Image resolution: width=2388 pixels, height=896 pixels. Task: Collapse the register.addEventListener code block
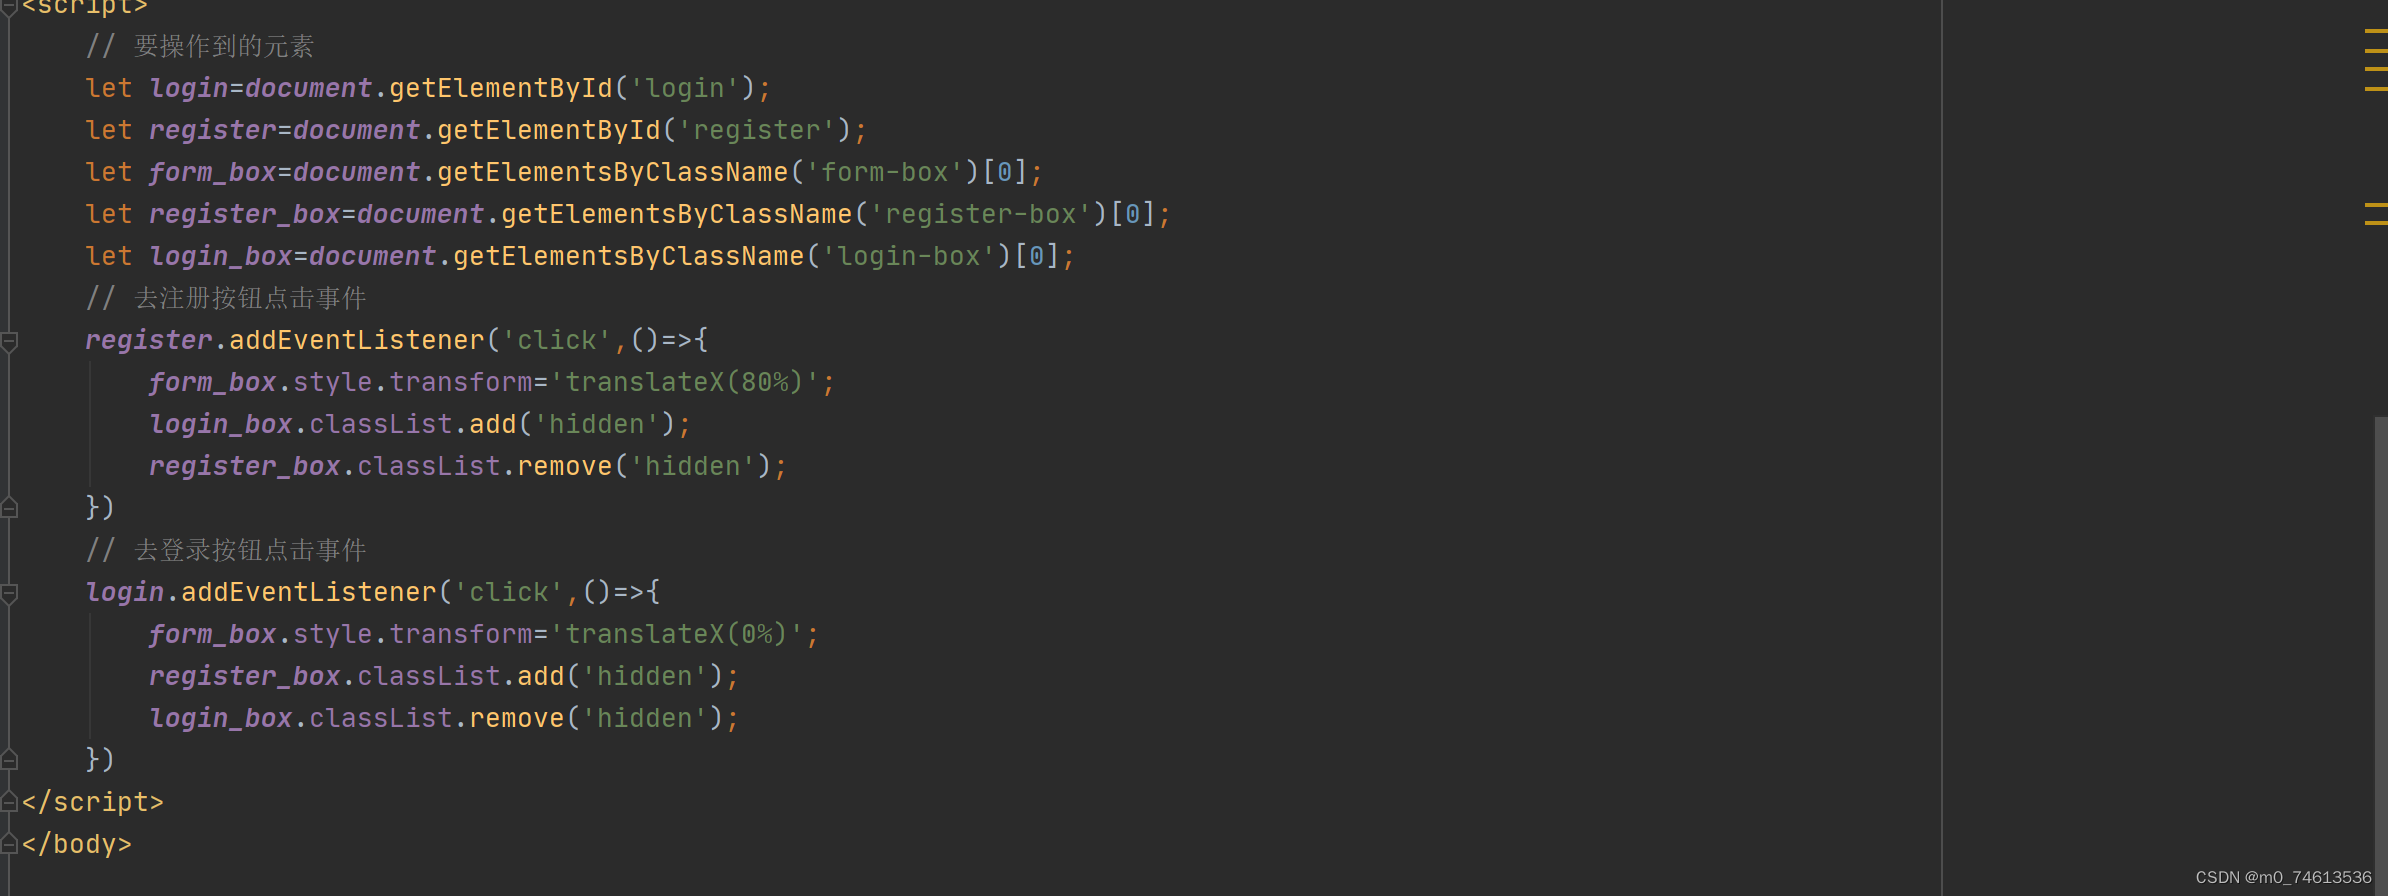click(x=9, y=341)
